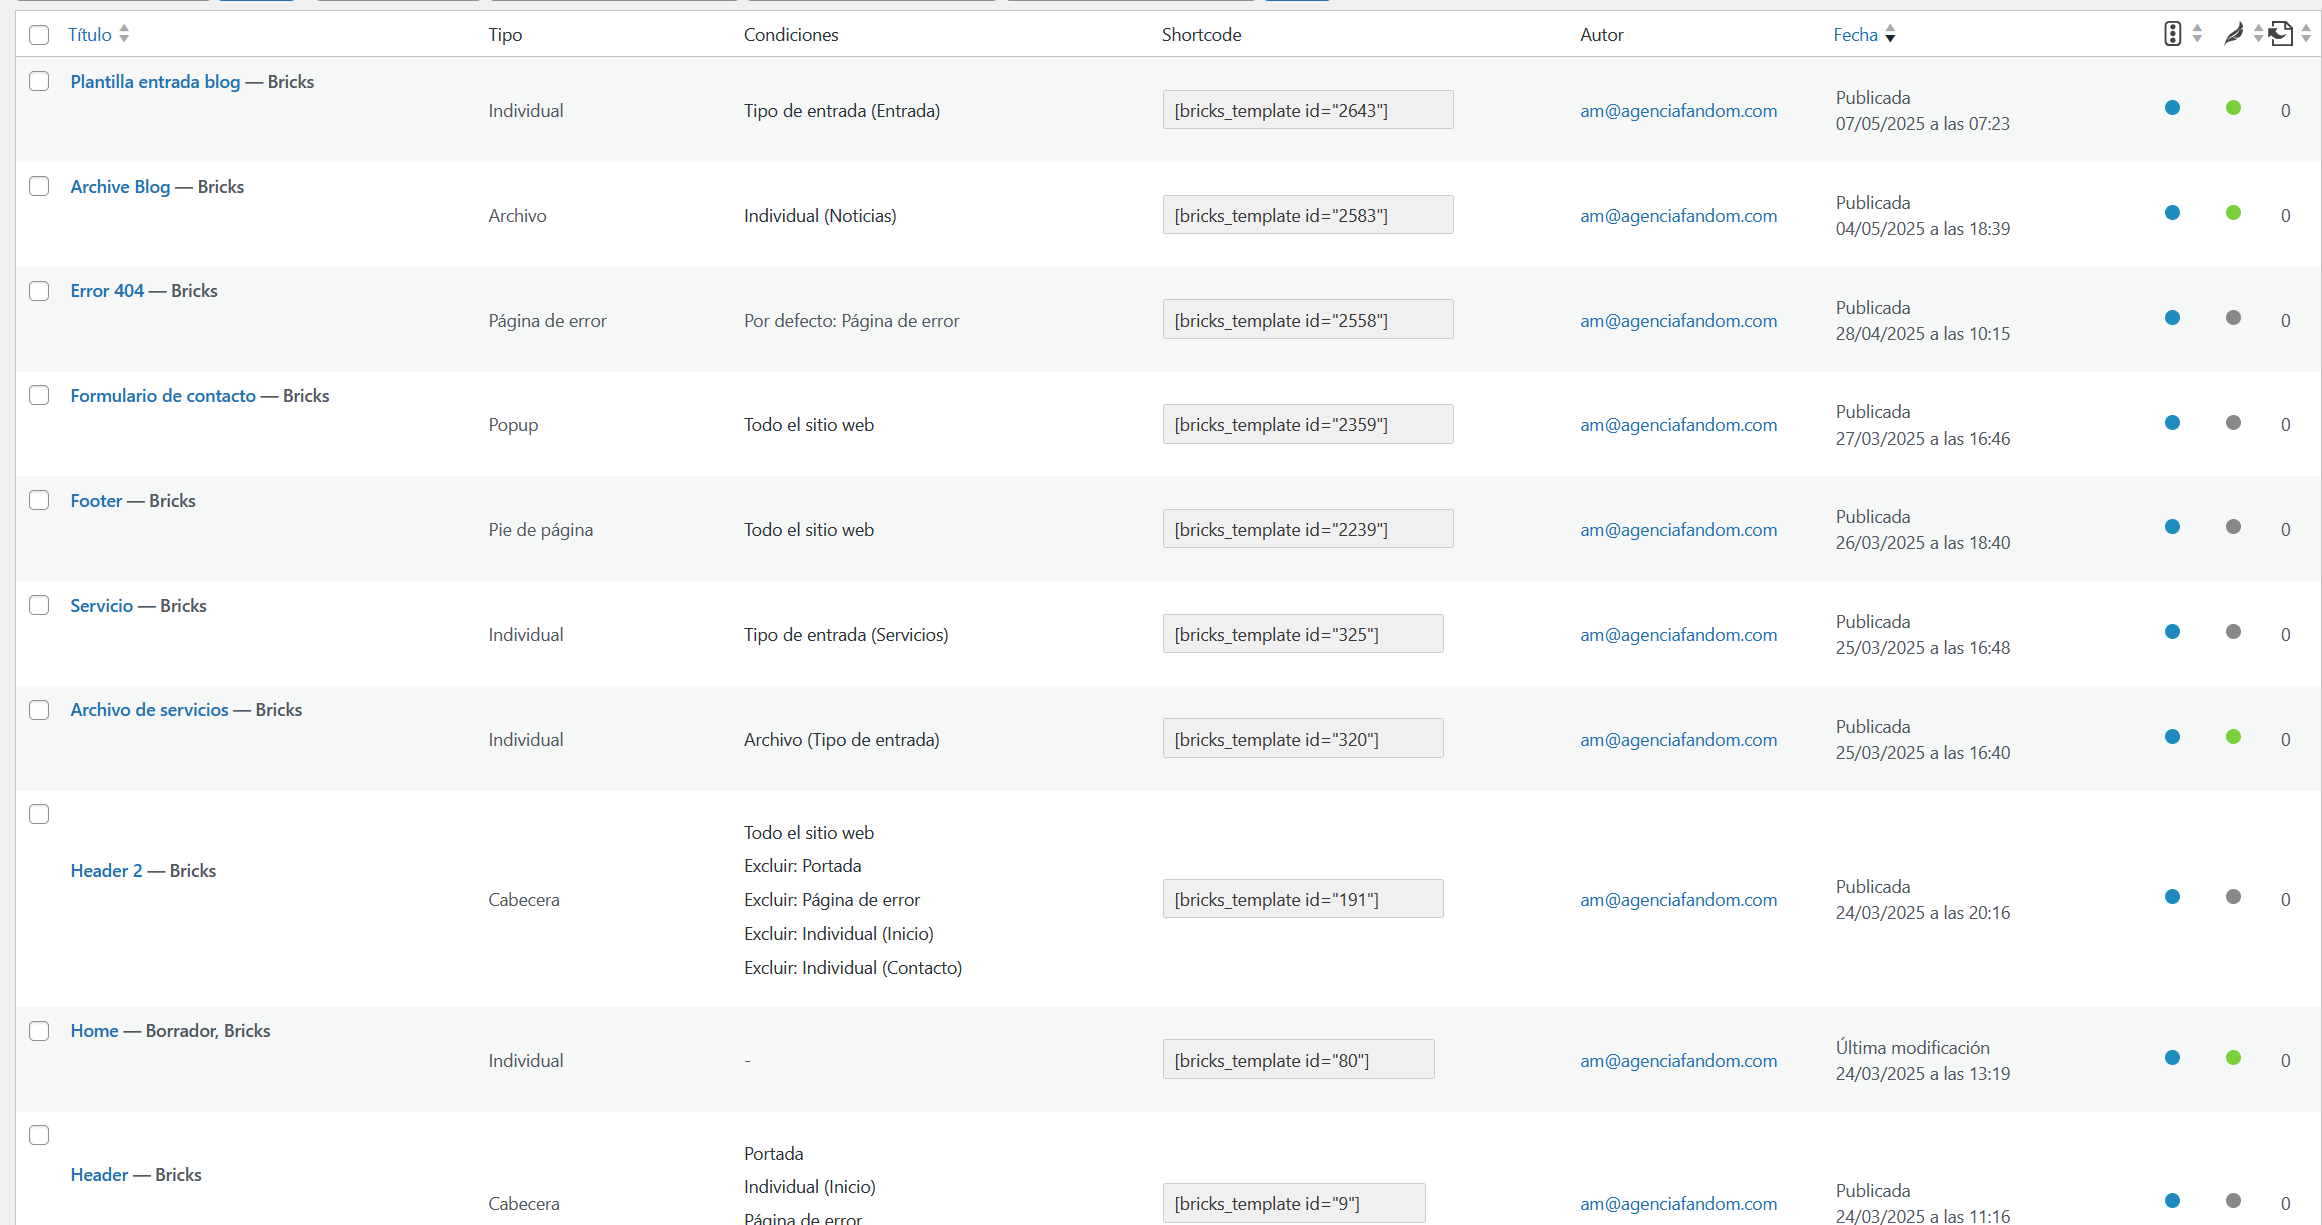This screenshot has width=2322, height=1225.
Task: Click the incoming links document column icon
Action: [2280, 34]
